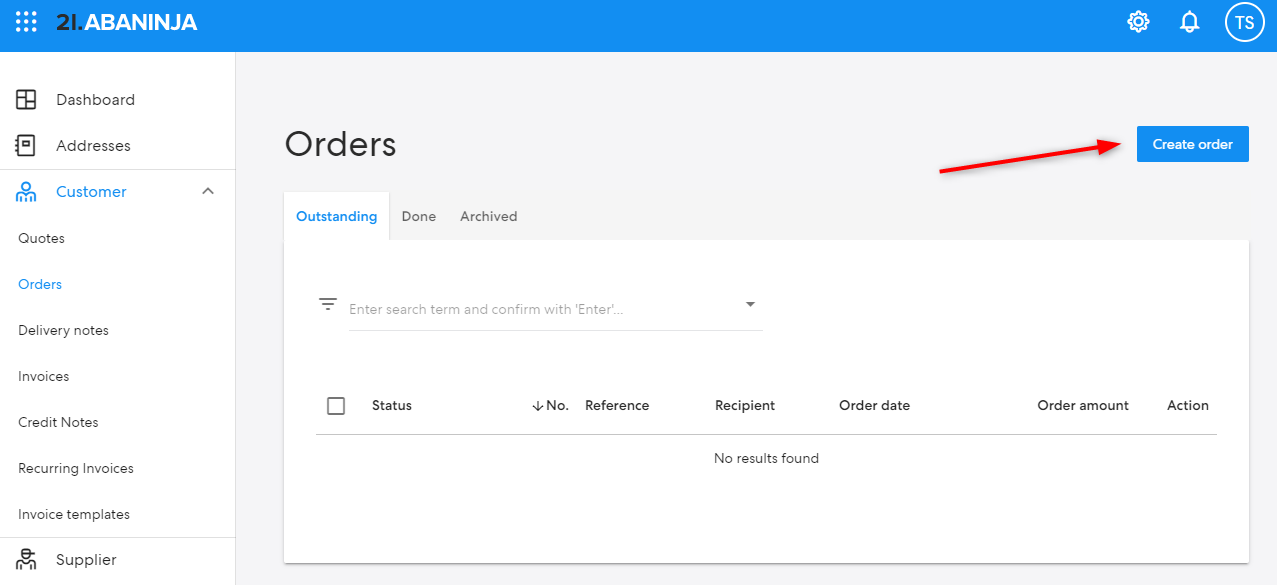Viewport: 1277px width, 585px height.
Task: Collapse the Customer section chevron
Action: [208, 191]
